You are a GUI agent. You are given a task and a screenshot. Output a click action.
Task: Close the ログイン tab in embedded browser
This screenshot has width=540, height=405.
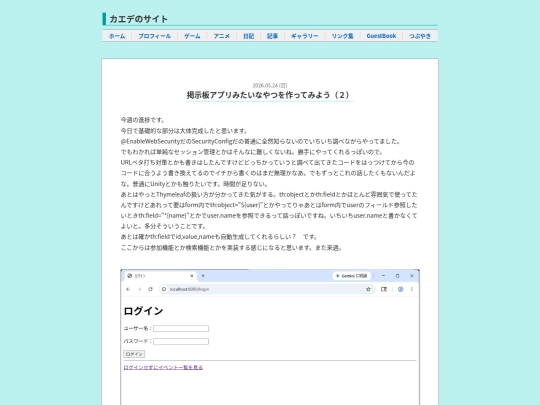point(192,276)
